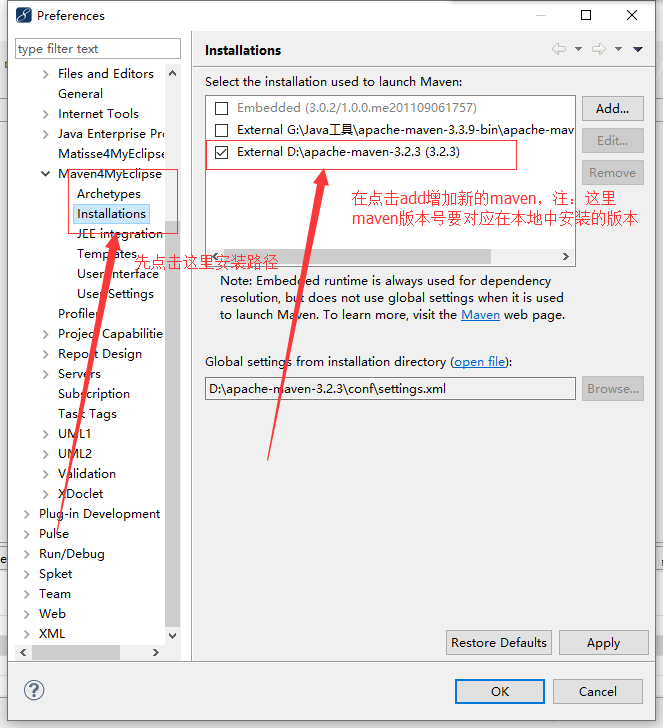The width and height of the screenshot is (663, 728).
Task: Expand the Report Design node
Action: pos(46,354)
